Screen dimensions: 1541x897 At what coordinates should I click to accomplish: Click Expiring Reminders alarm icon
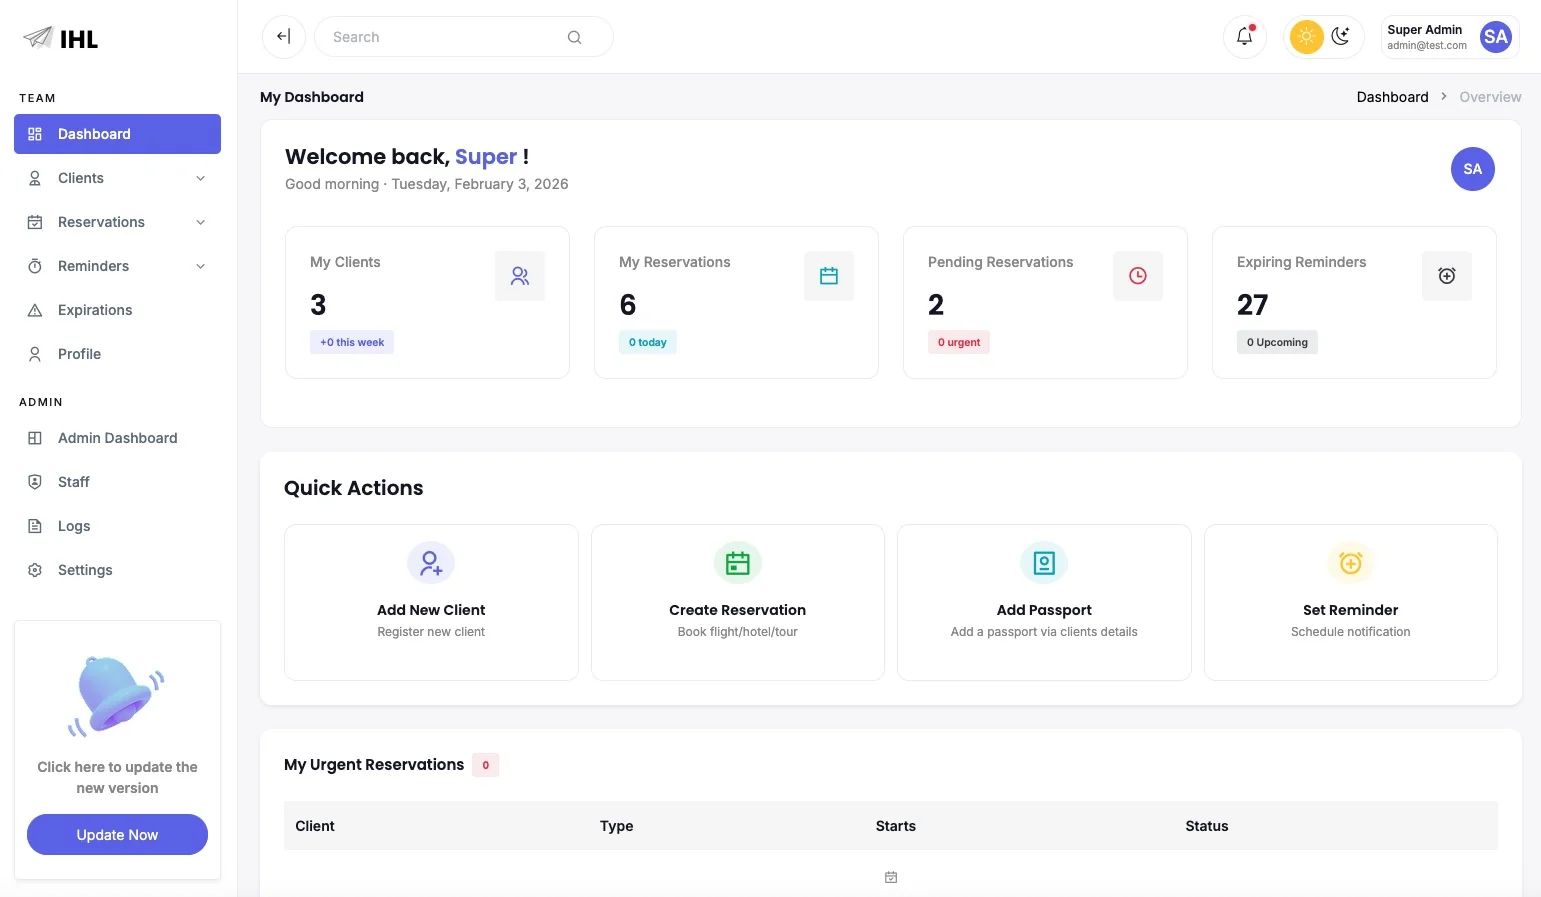click(x=1447, y=276)
